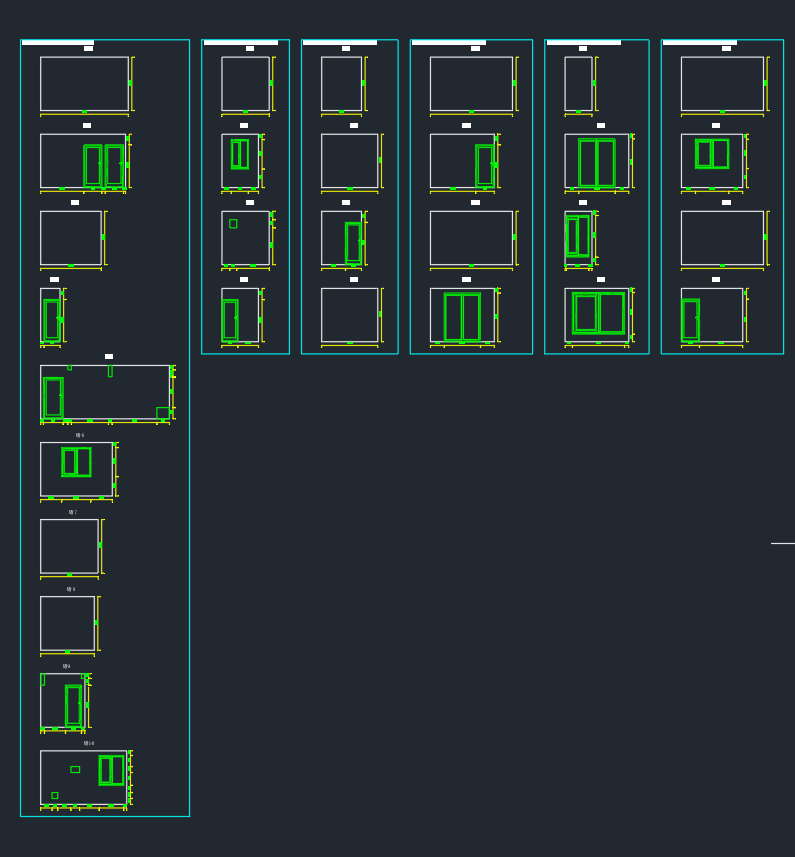Click the green window in sixth column's second panel

(712, 154)
